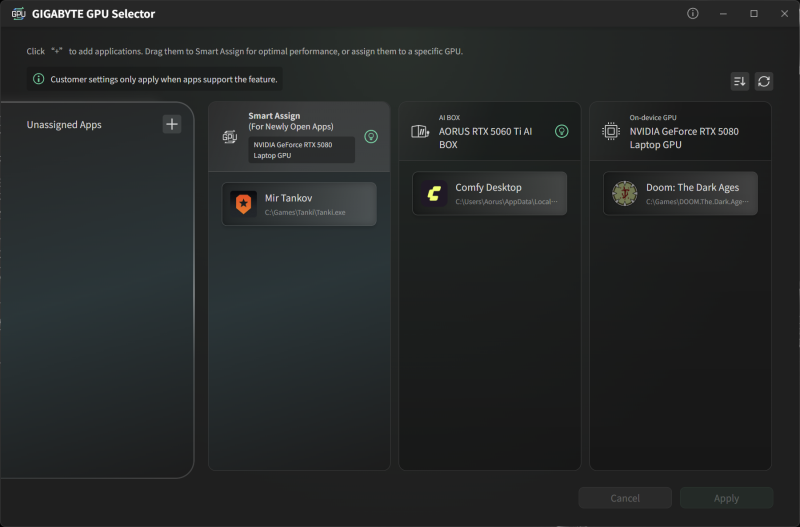
Task: Select the Mir Tankov app card
Action: coord(299,204)
